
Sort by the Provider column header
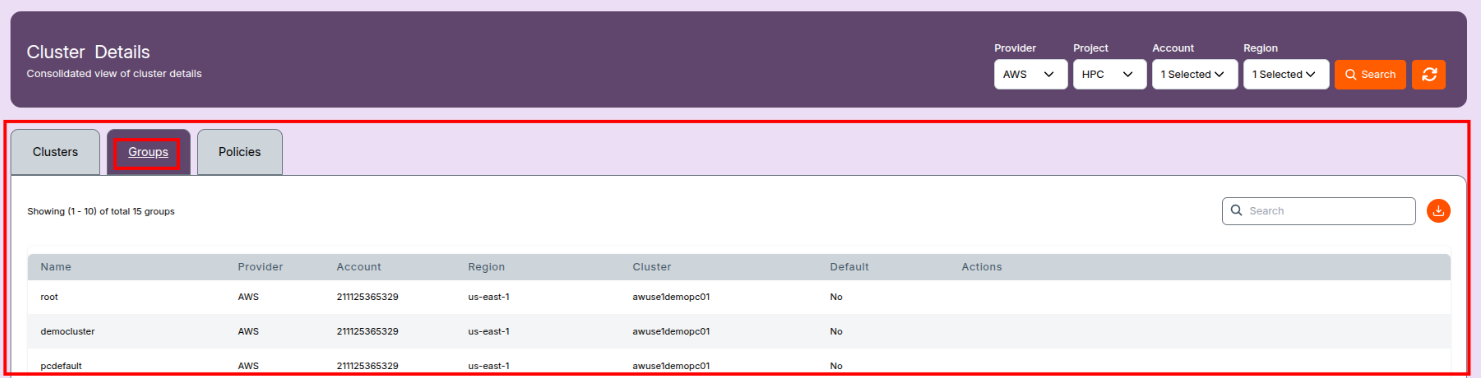pyautogui.click(x=260, y=267)
